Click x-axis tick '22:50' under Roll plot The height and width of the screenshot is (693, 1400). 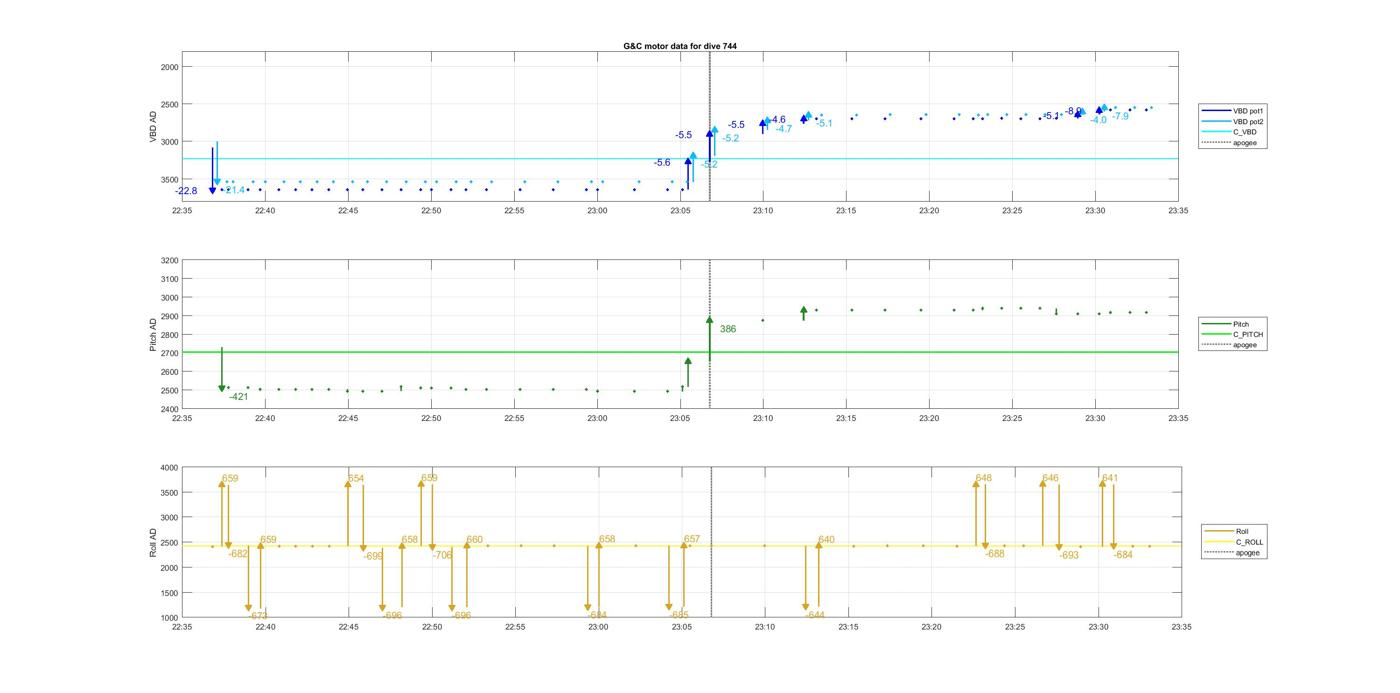[431, 627]
